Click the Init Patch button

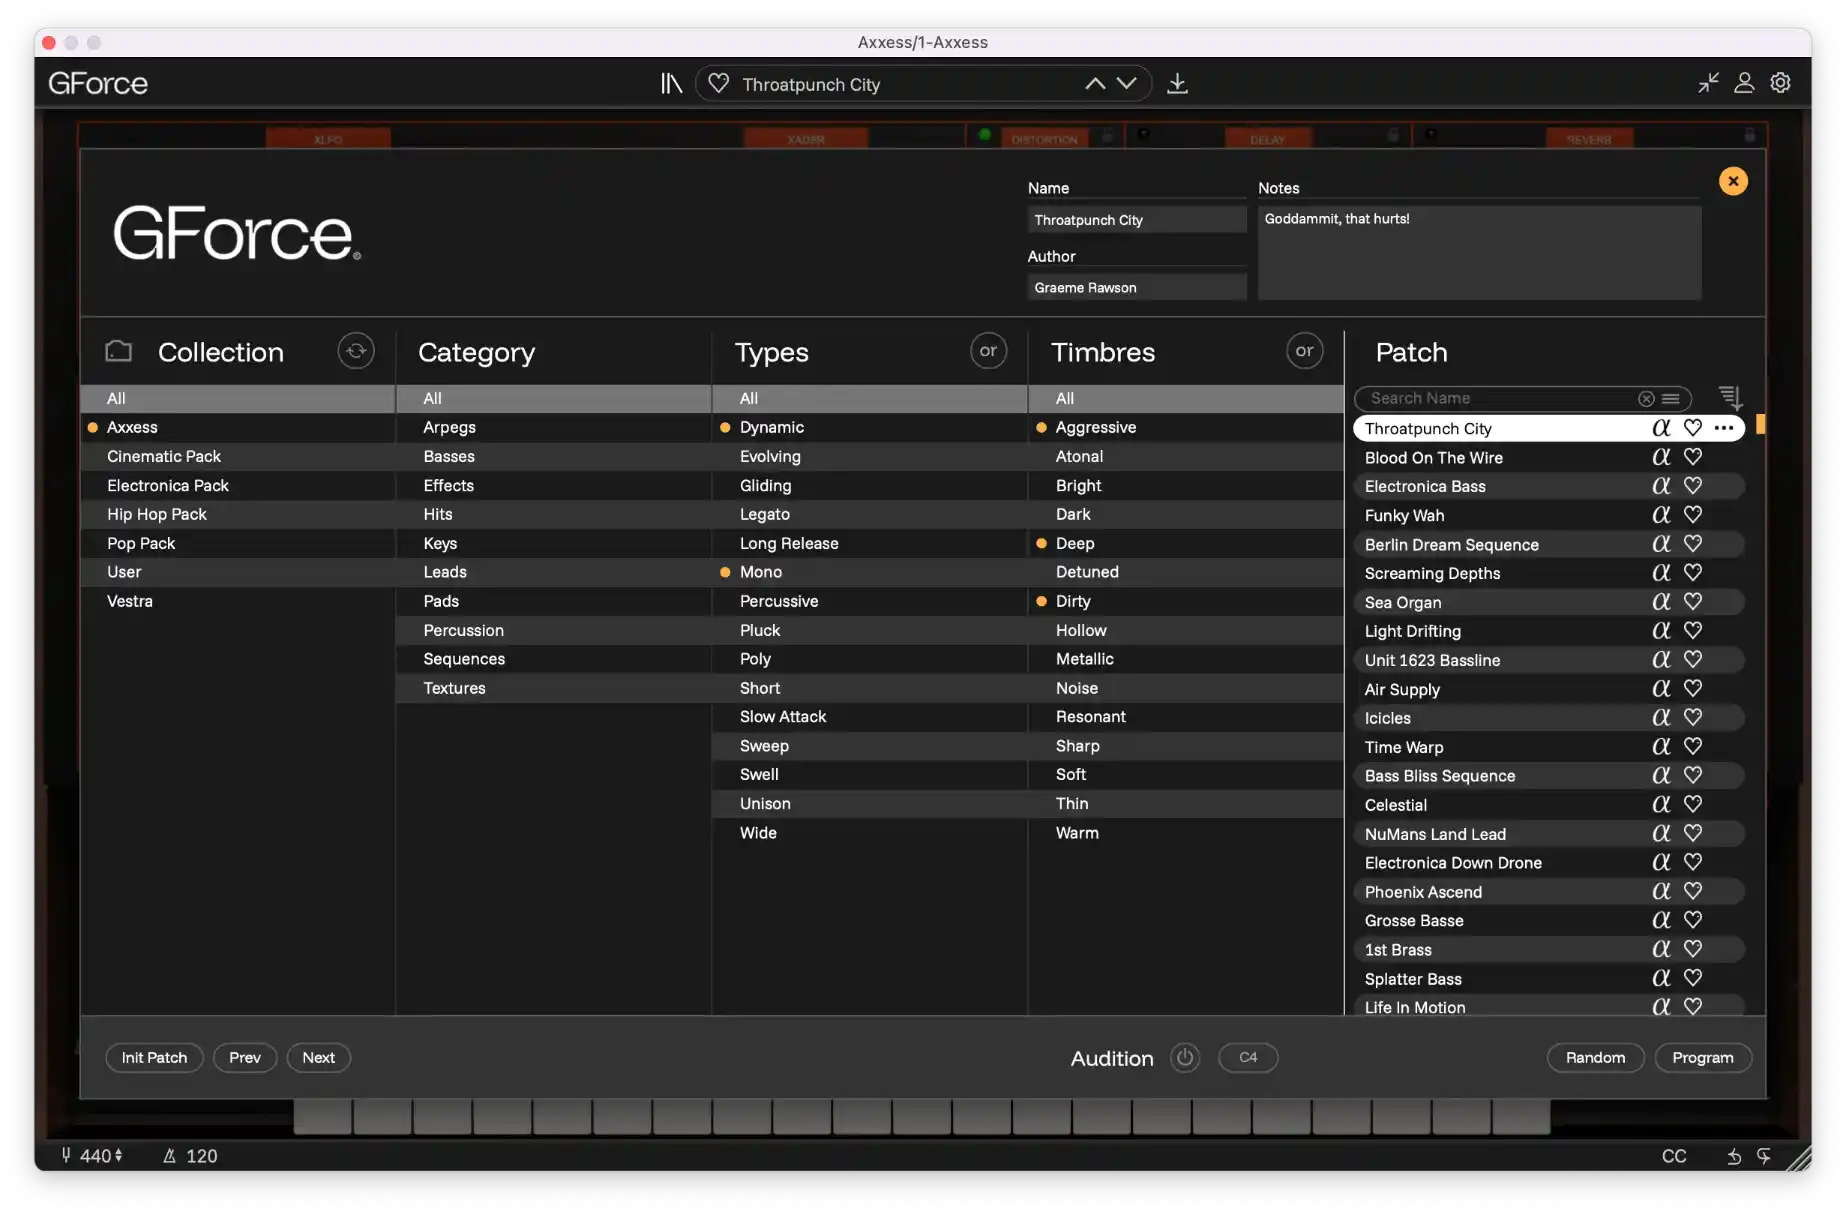[x=154, y=1058]
